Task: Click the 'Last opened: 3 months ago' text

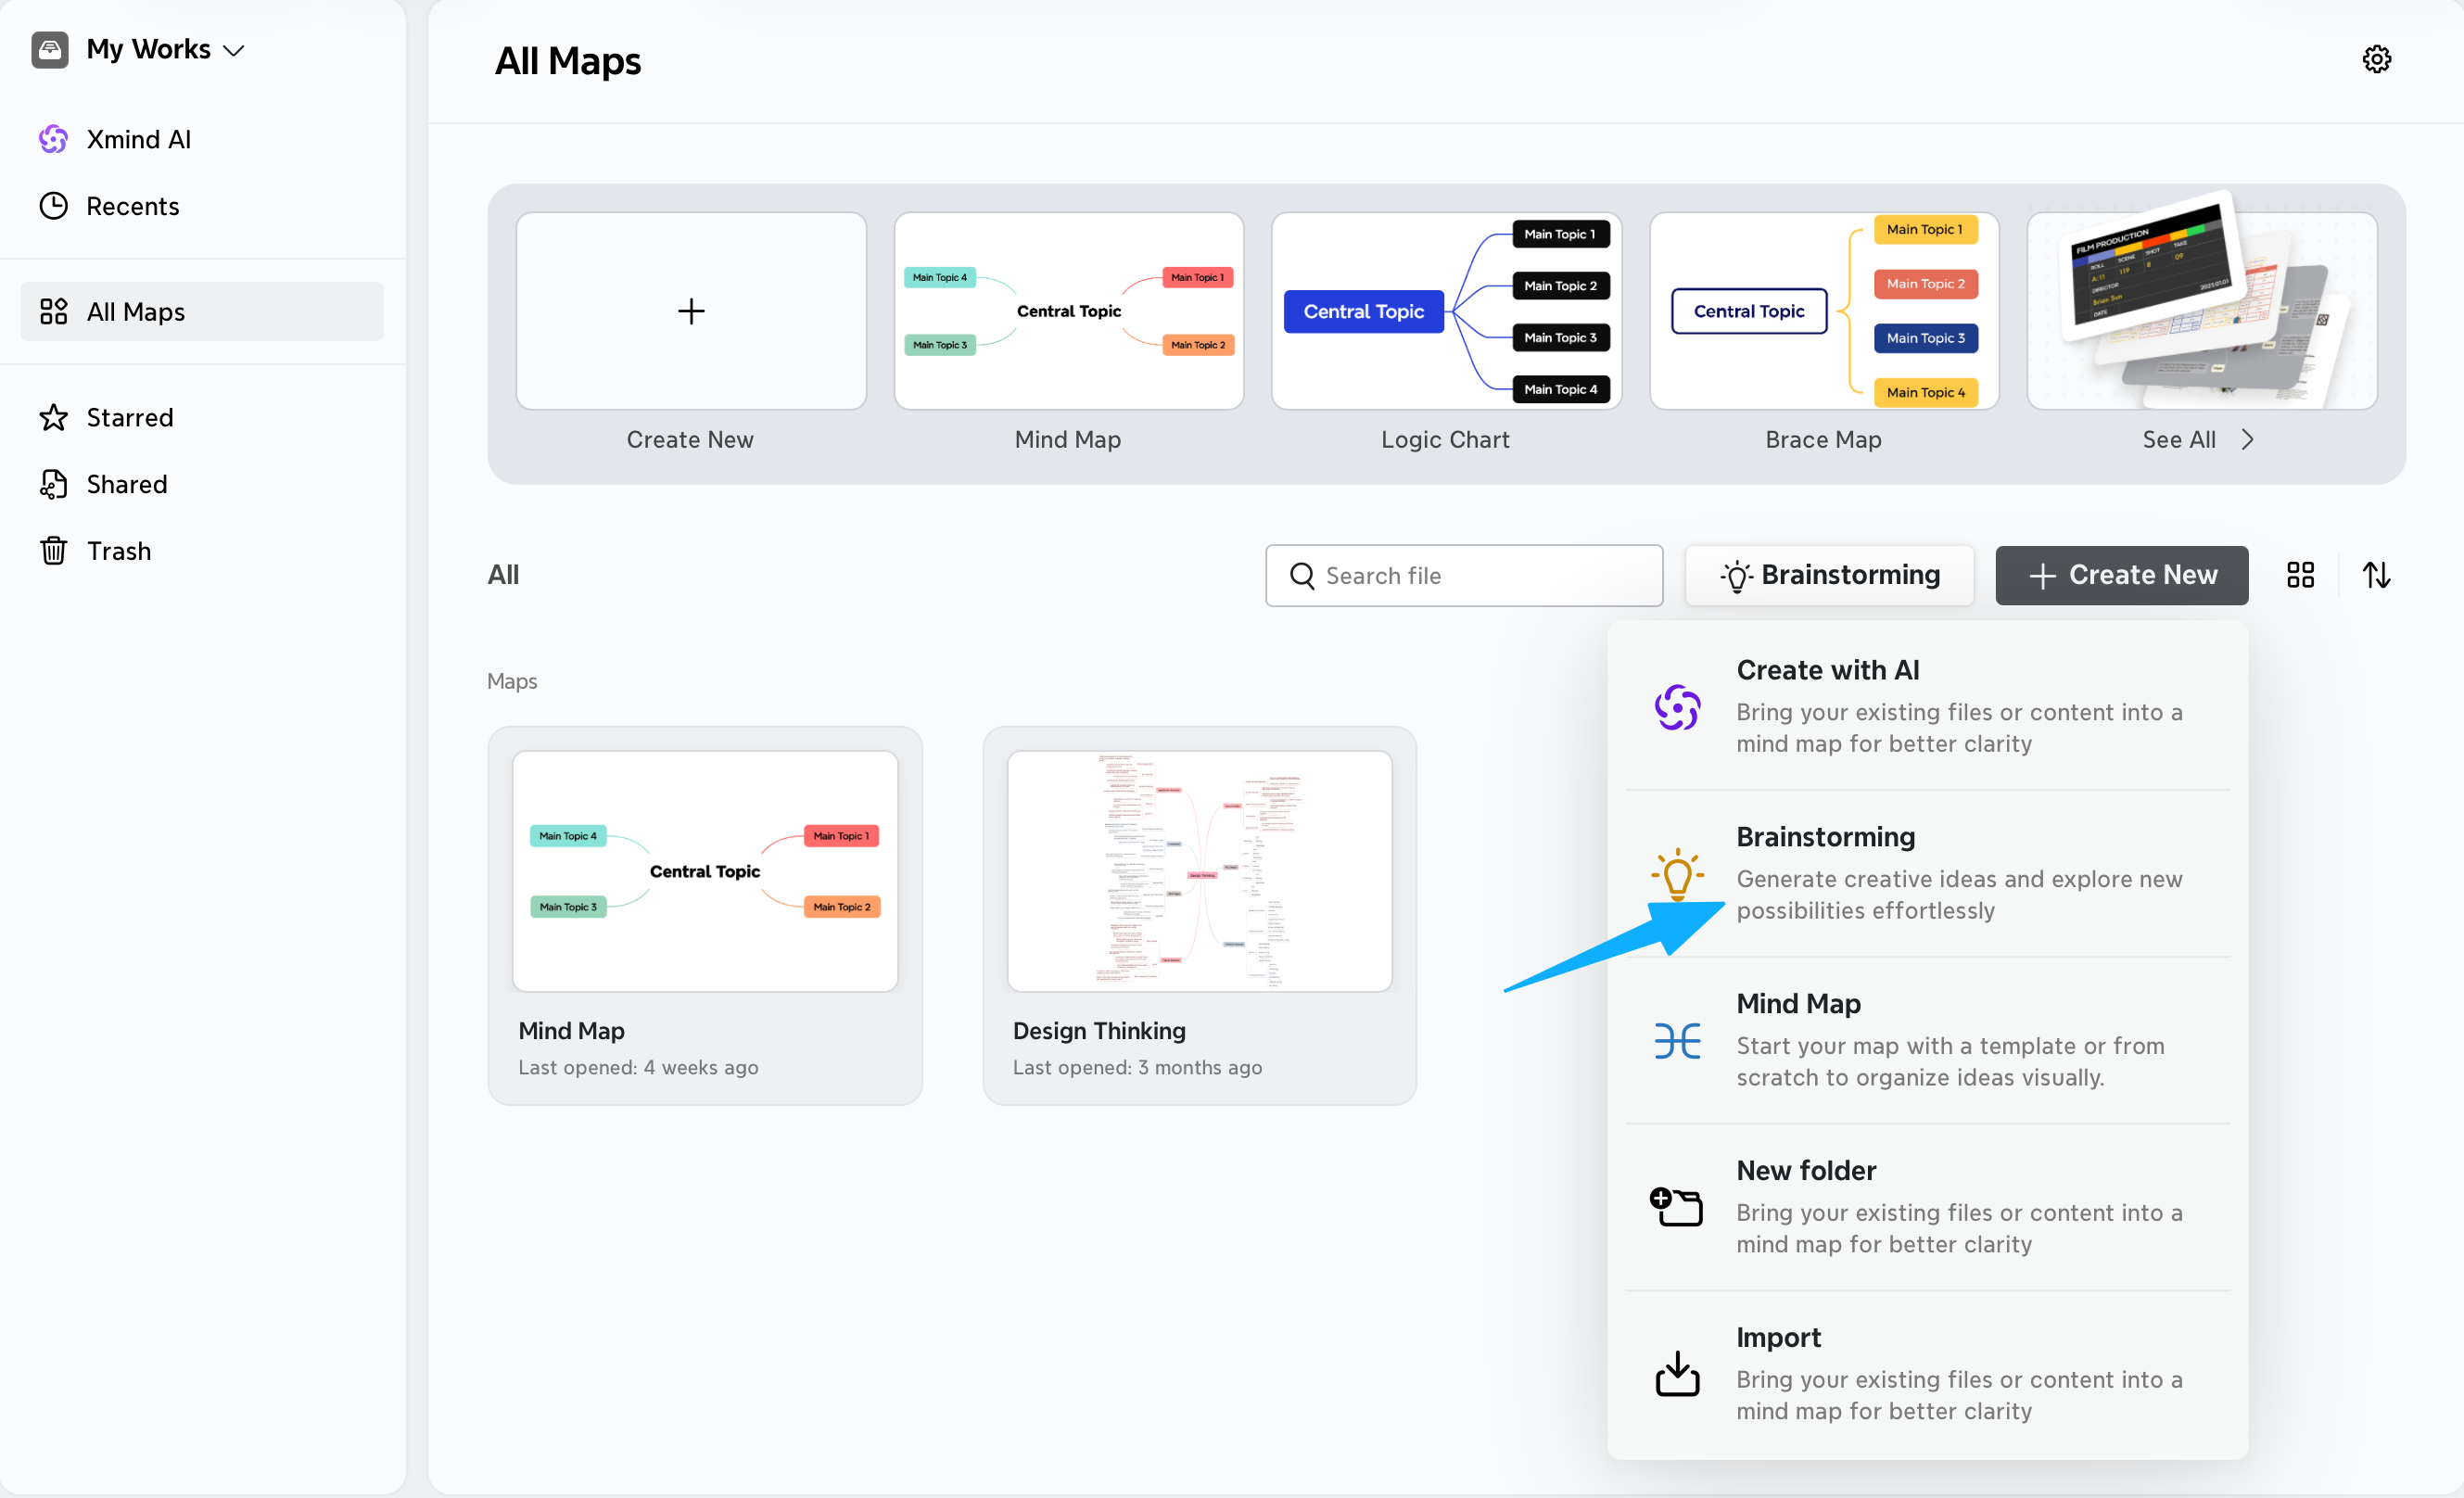Action: 1137,1068
